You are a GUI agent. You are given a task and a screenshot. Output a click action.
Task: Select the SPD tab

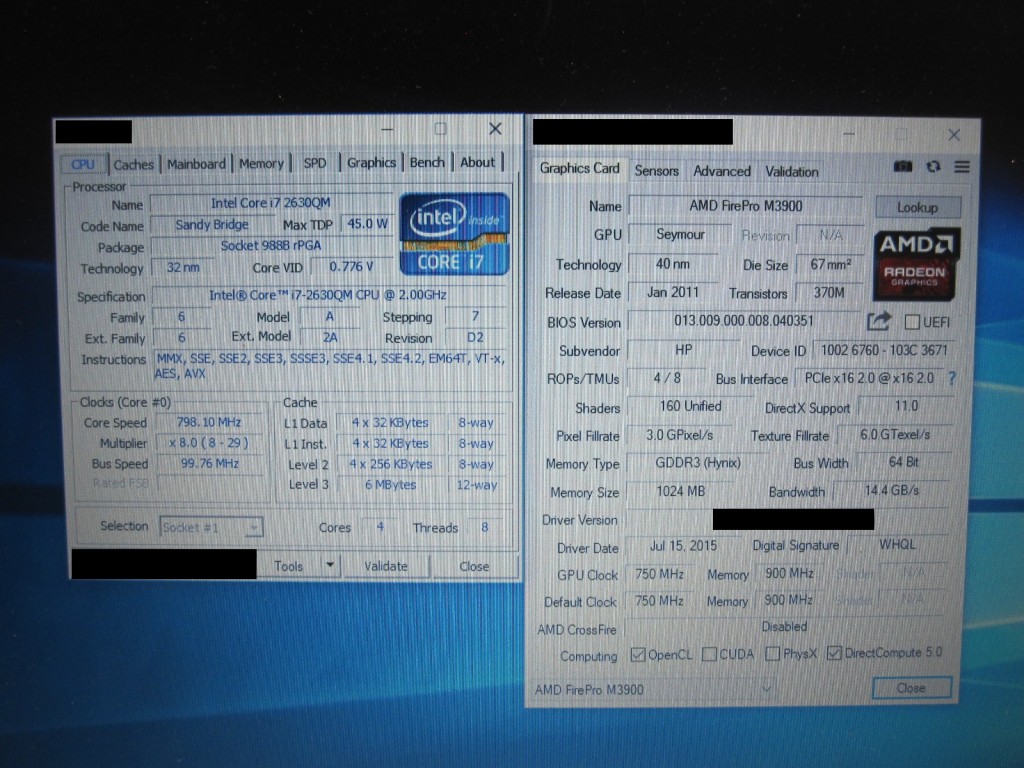(x=315, y=163)
